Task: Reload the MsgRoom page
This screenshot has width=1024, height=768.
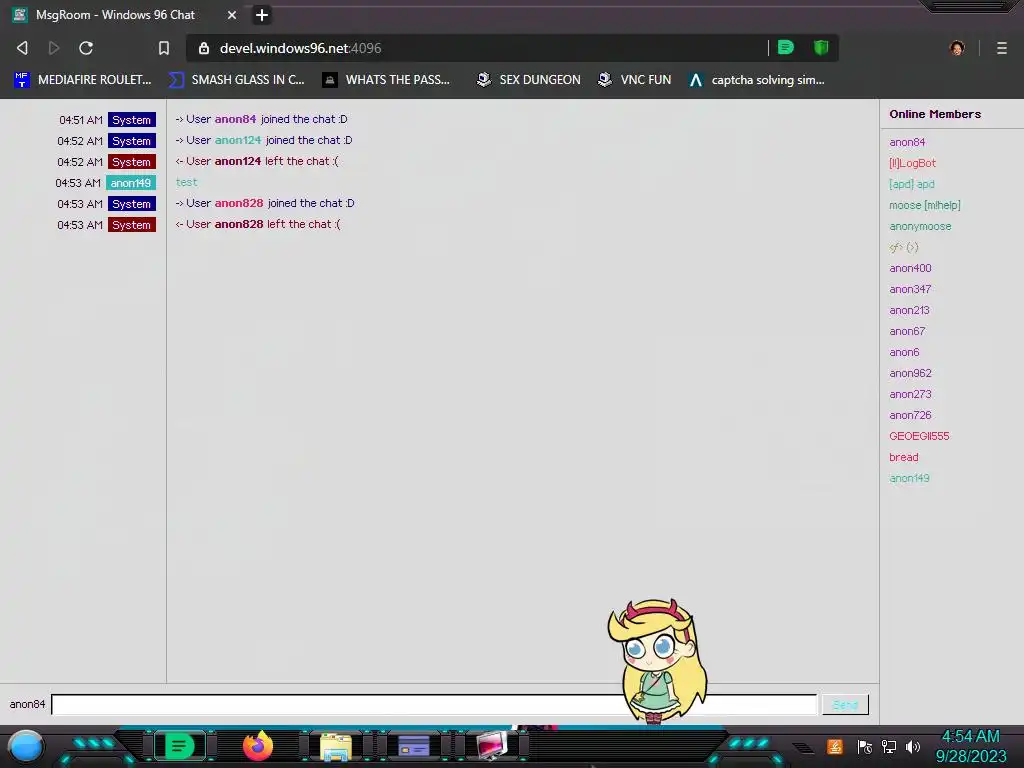Action: tap(86, 48)
